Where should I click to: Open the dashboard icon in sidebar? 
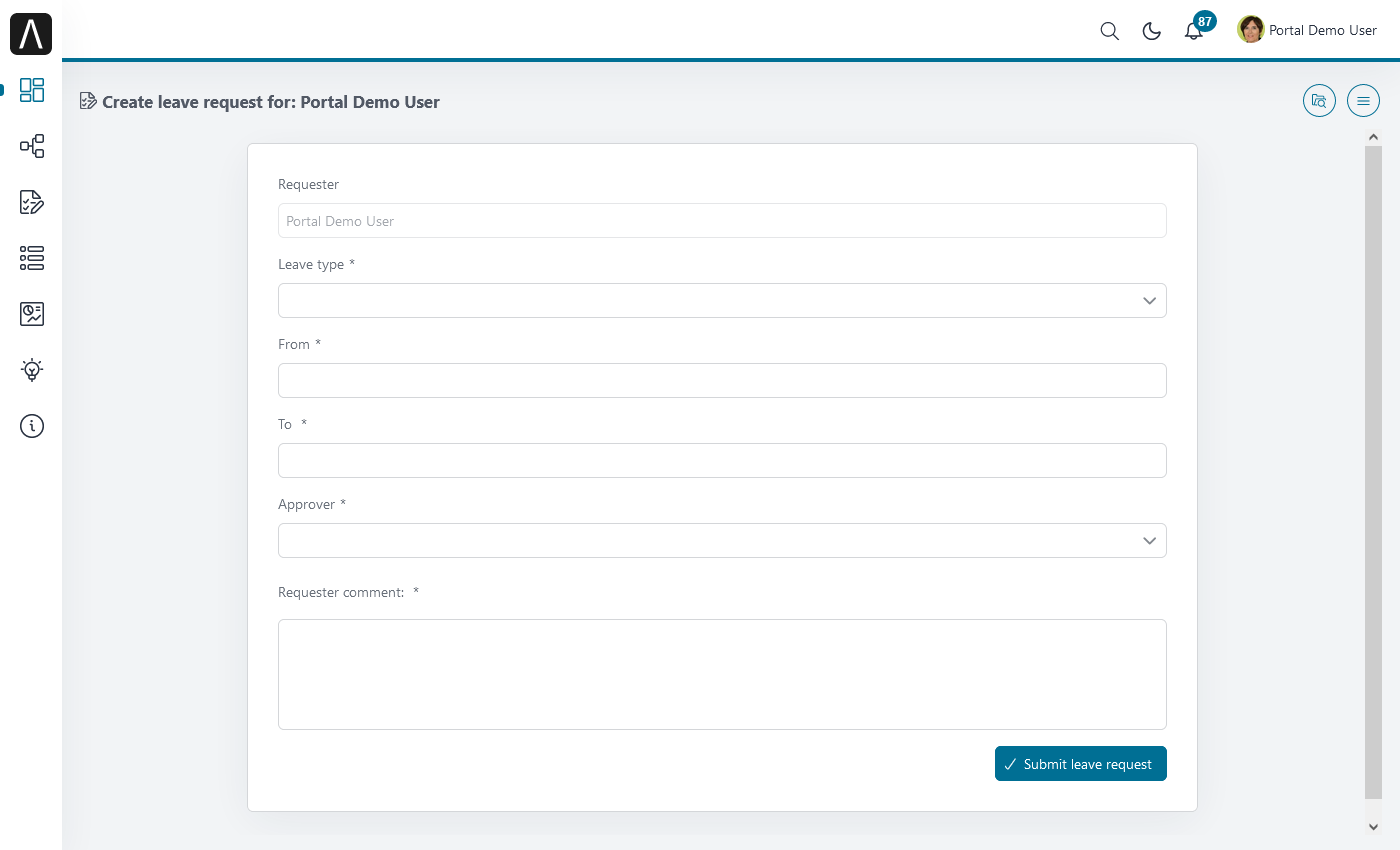coord(32,90)
